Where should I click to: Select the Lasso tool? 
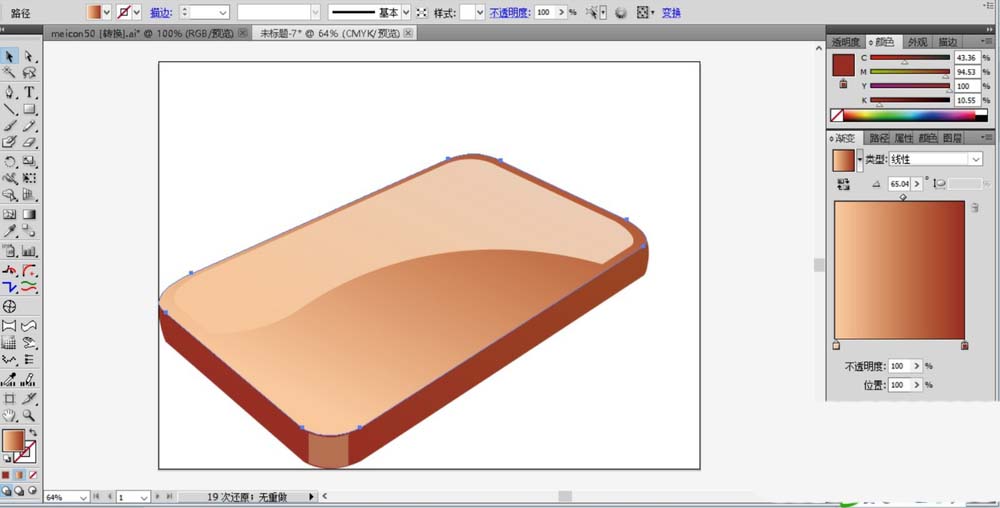(x=29, y=73)
